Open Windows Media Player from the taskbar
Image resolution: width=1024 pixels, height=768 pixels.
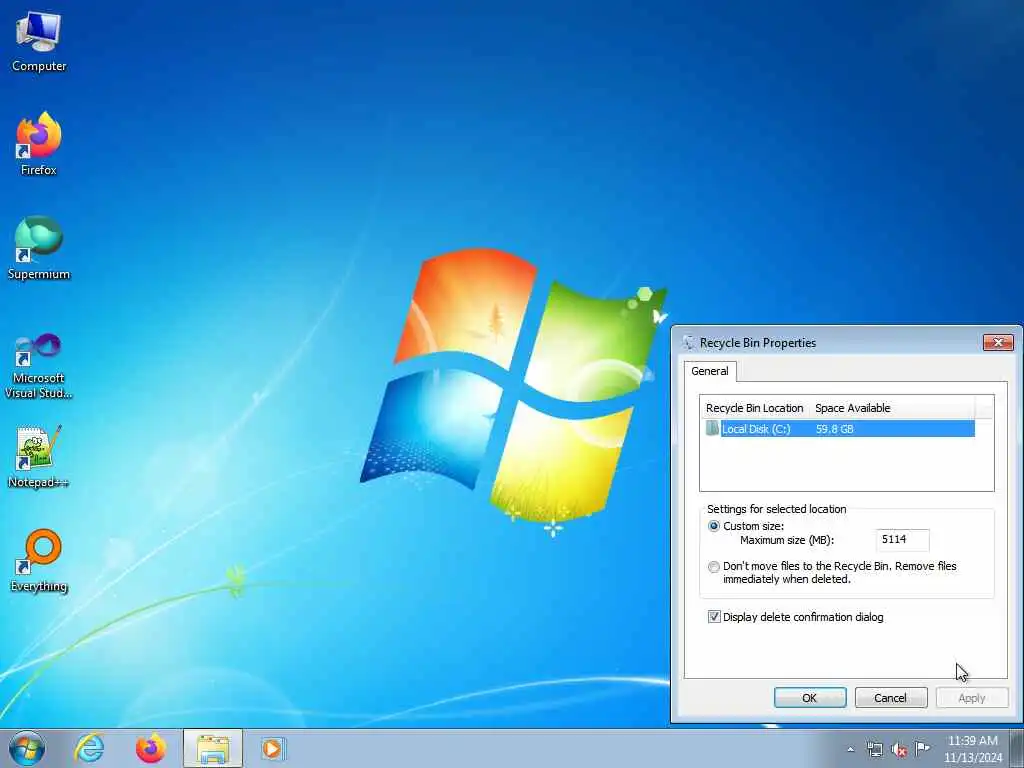(x=272, y=748)
